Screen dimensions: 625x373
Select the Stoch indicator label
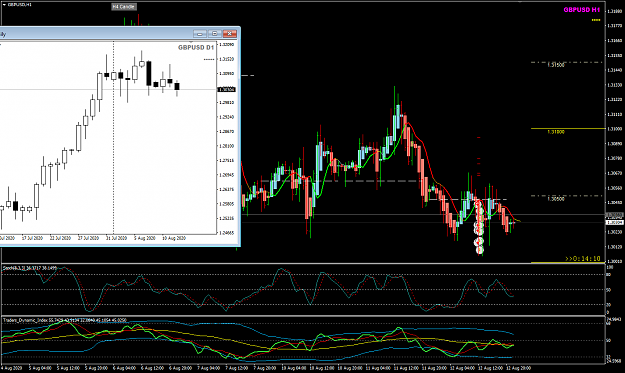(x=29, y=268)
